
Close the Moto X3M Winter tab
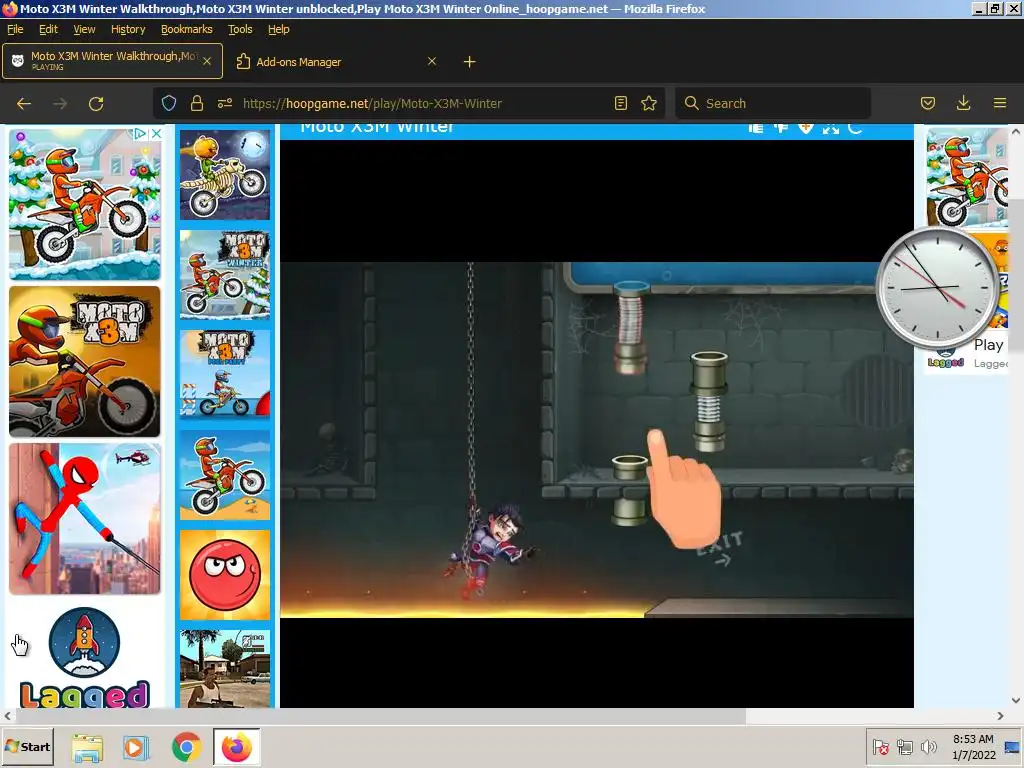coord(207,61)
